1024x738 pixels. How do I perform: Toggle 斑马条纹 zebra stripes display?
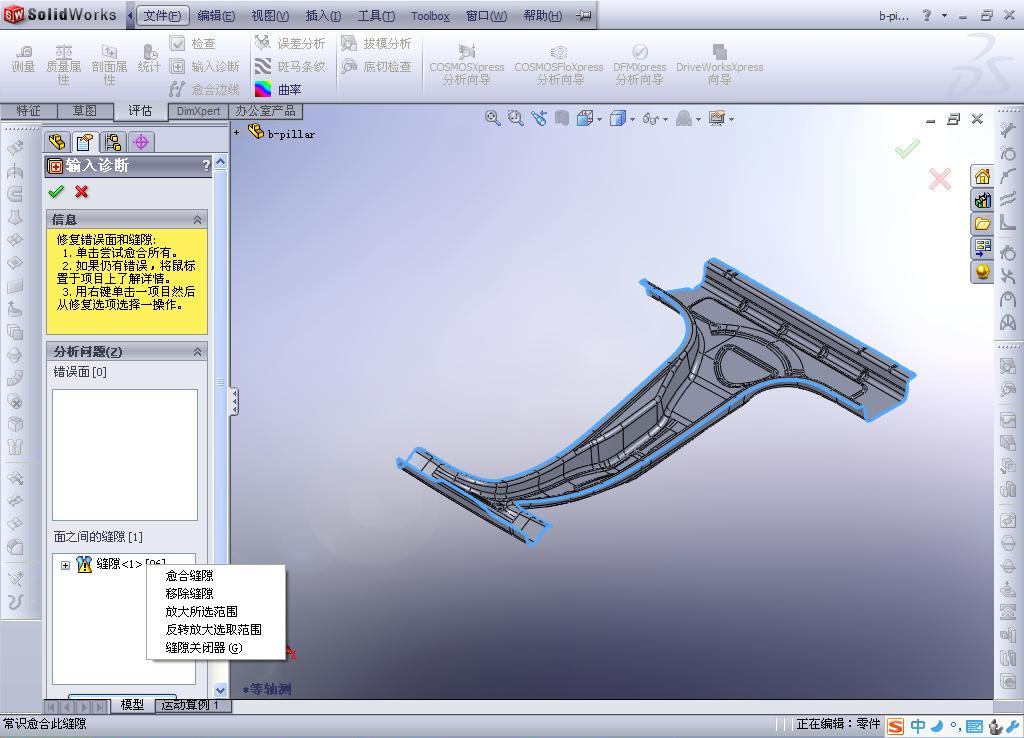click(x=290, y=67)
